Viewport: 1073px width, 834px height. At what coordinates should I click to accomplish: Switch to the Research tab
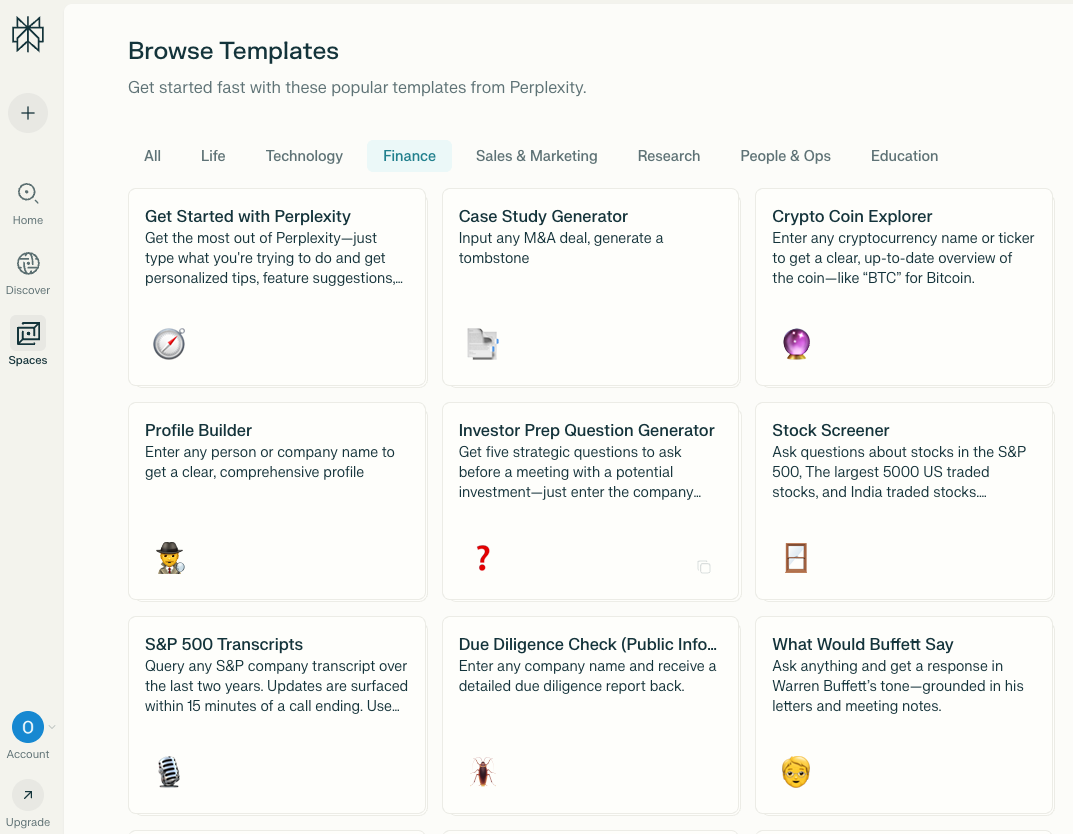[x=669, y=156]
